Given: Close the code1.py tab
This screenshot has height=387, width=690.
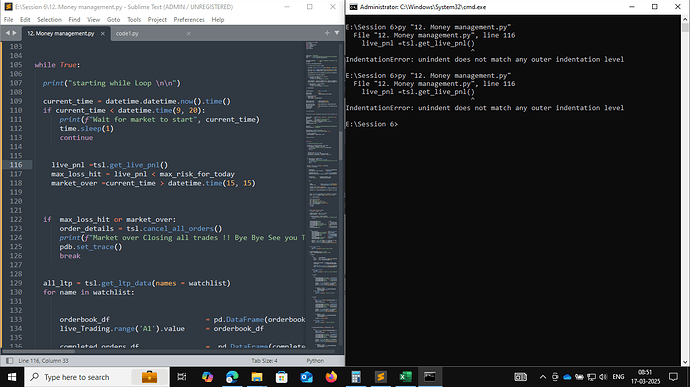Looking at the screenshot, I should pos(188,33).
